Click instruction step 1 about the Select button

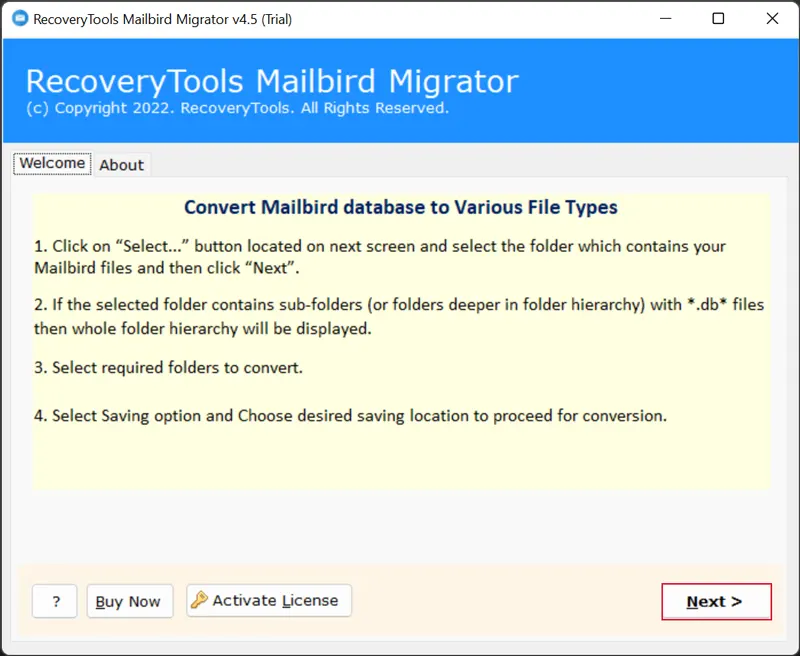(380, 257)
